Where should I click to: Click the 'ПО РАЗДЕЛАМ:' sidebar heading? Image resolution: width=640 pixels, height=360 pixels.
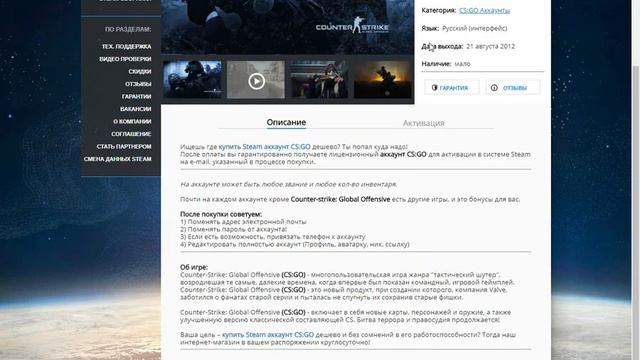pos(128,29)
